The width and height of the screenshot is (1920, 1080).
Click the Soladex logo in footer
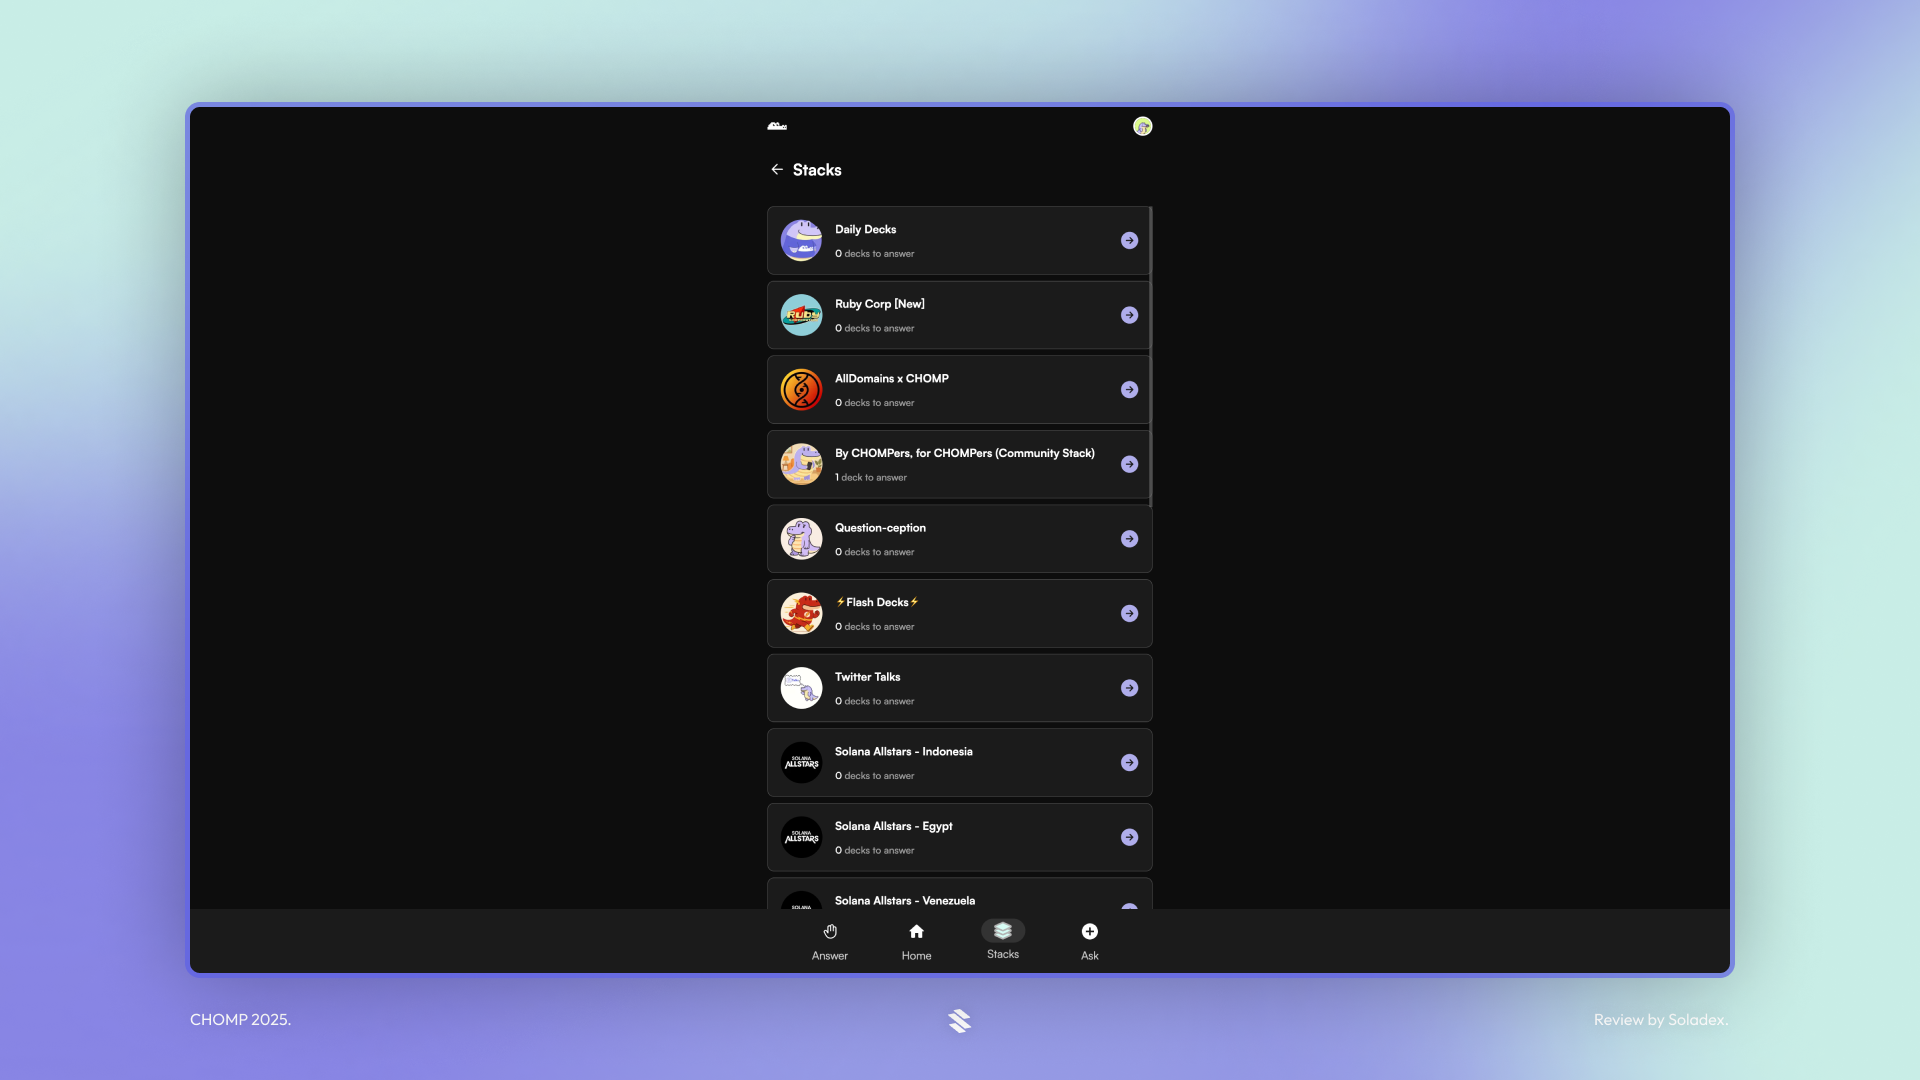coord(959,1021)
